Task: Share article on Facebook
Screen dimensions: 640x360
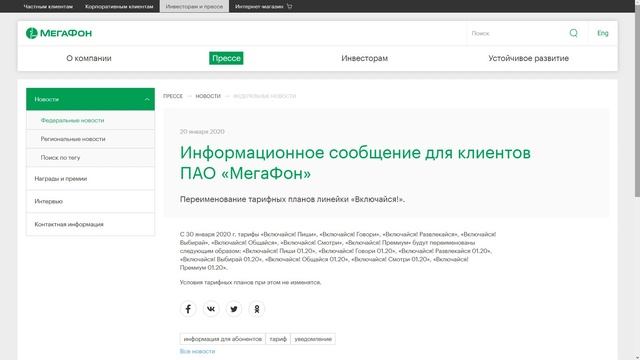Action: pyautogui.click(x=188, y=309)
